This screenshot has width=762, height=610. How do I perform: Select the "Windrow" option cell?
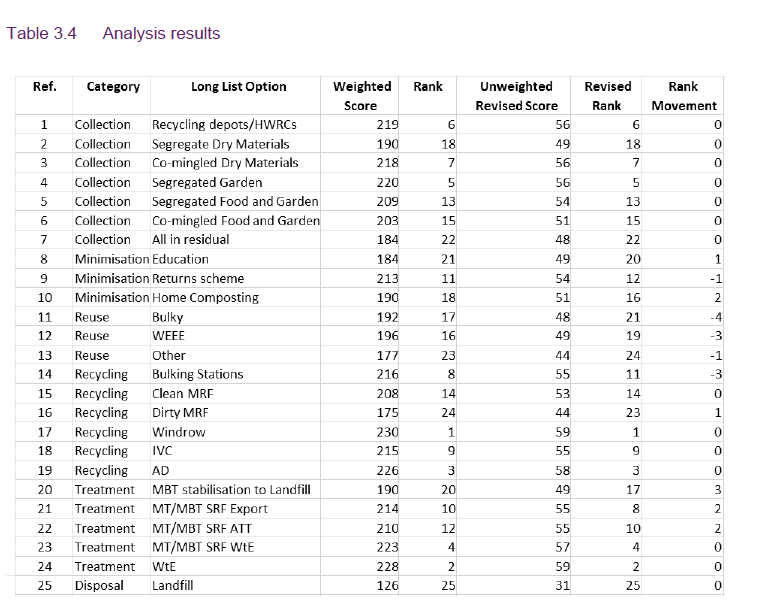[178, 433]
